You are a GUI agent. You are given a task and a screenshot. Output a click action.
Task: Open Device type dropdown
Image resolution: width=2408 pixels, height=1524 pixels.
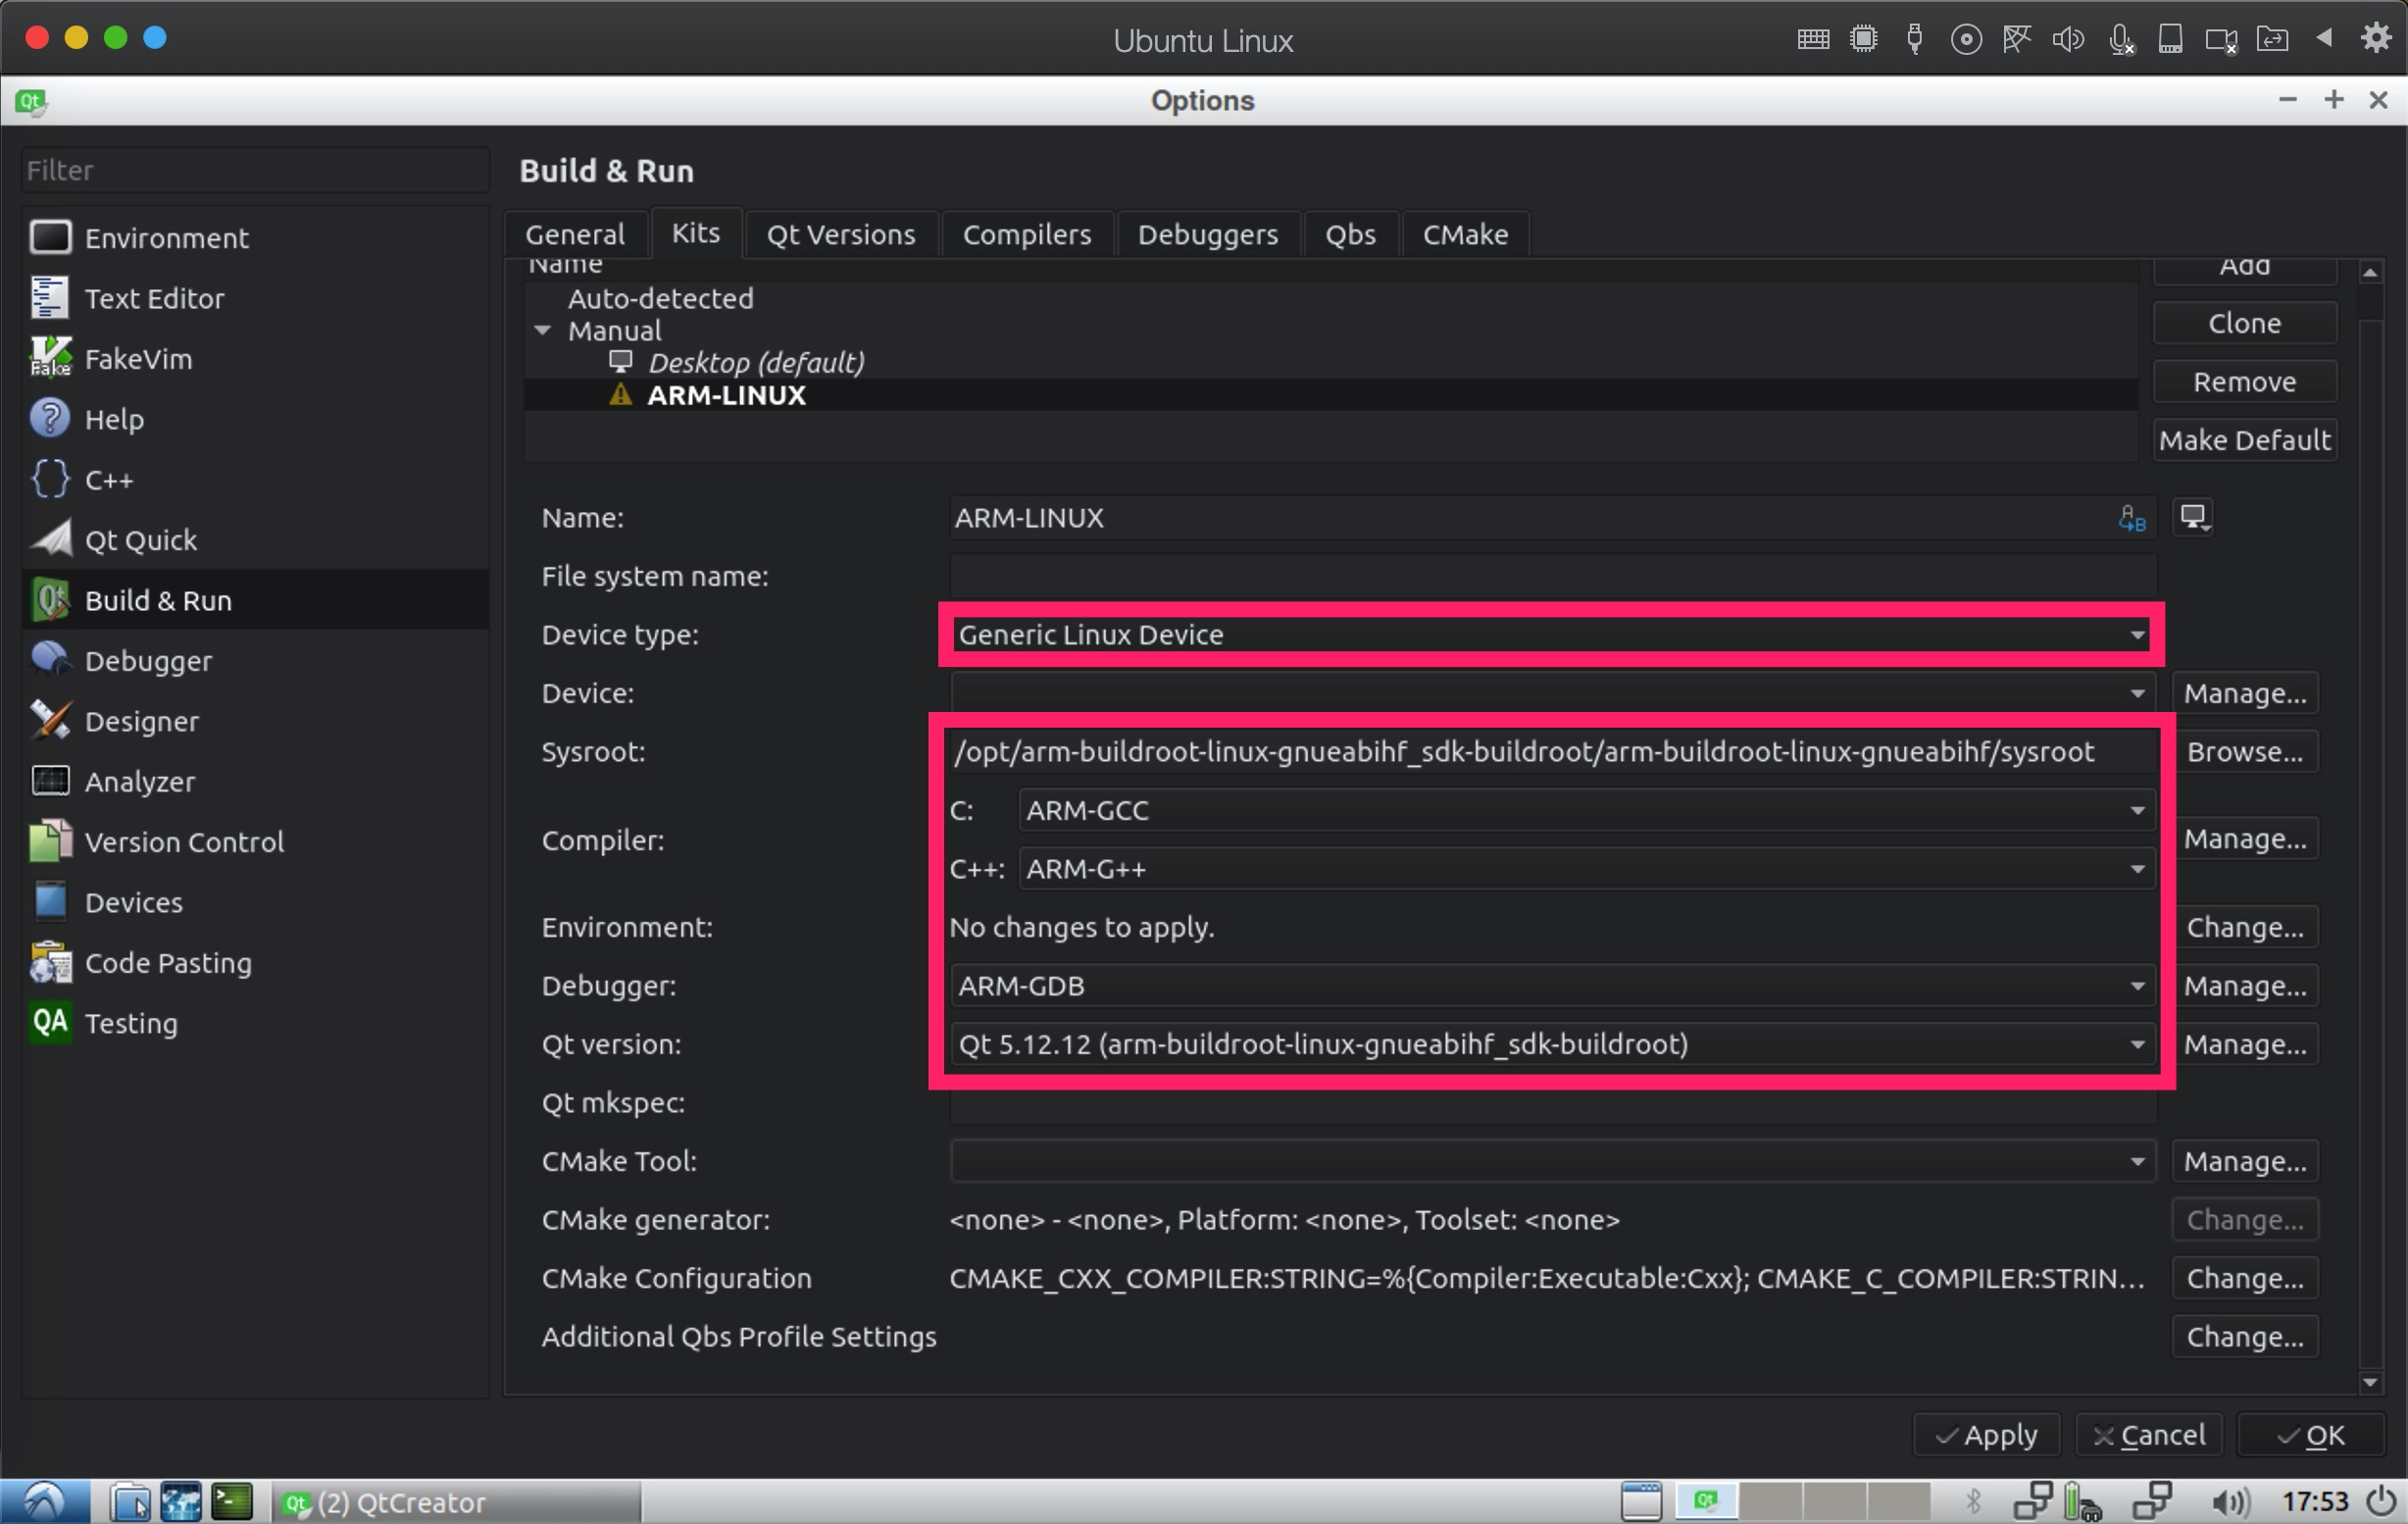1552,634
